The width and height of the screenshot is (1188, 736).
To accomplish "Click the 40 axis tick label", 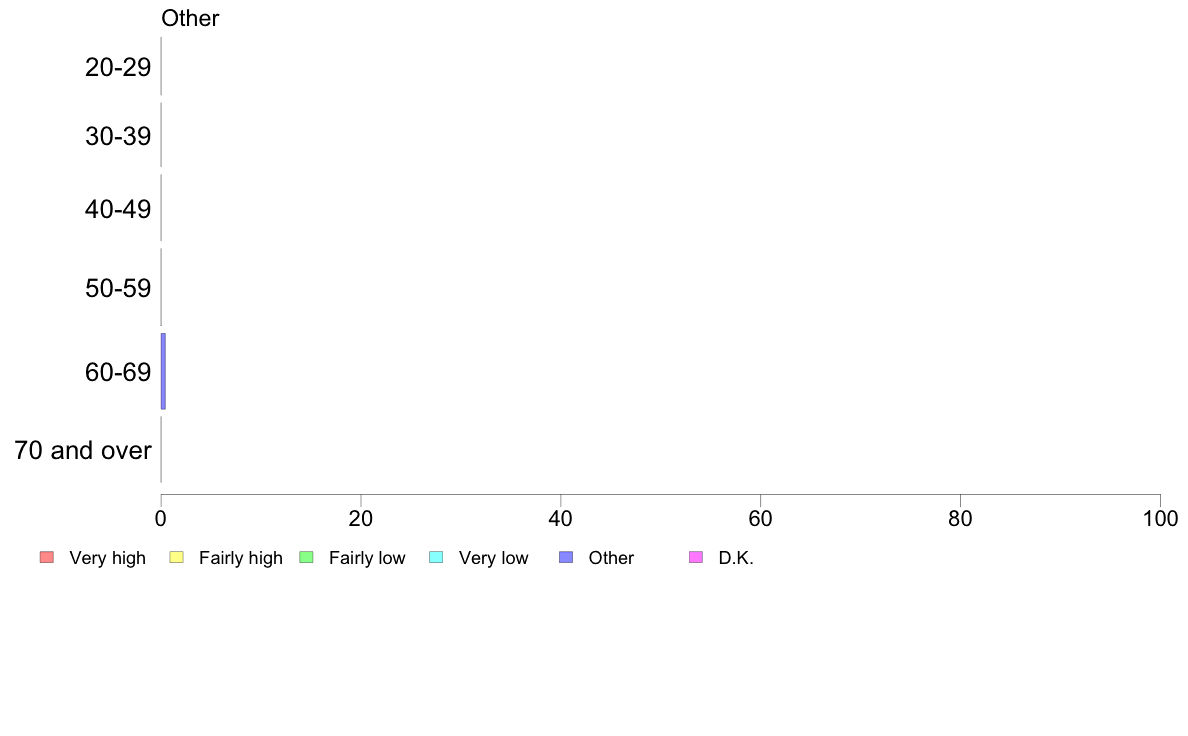I will tap(561, 518).
